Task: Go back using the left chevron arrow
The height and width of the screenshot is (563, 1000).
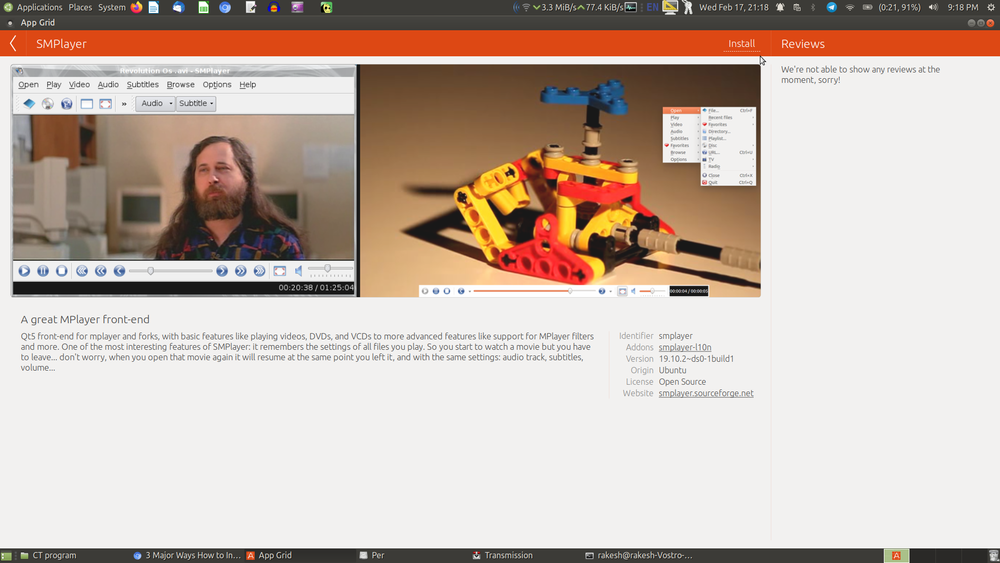Action: point(13,43)
